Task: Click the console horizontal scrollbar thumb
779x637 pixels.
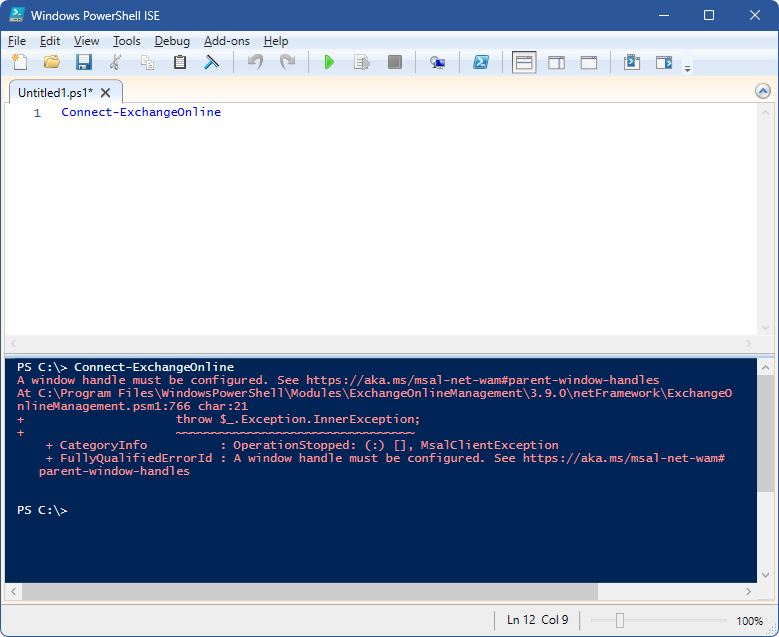Action: pos(310,591)
